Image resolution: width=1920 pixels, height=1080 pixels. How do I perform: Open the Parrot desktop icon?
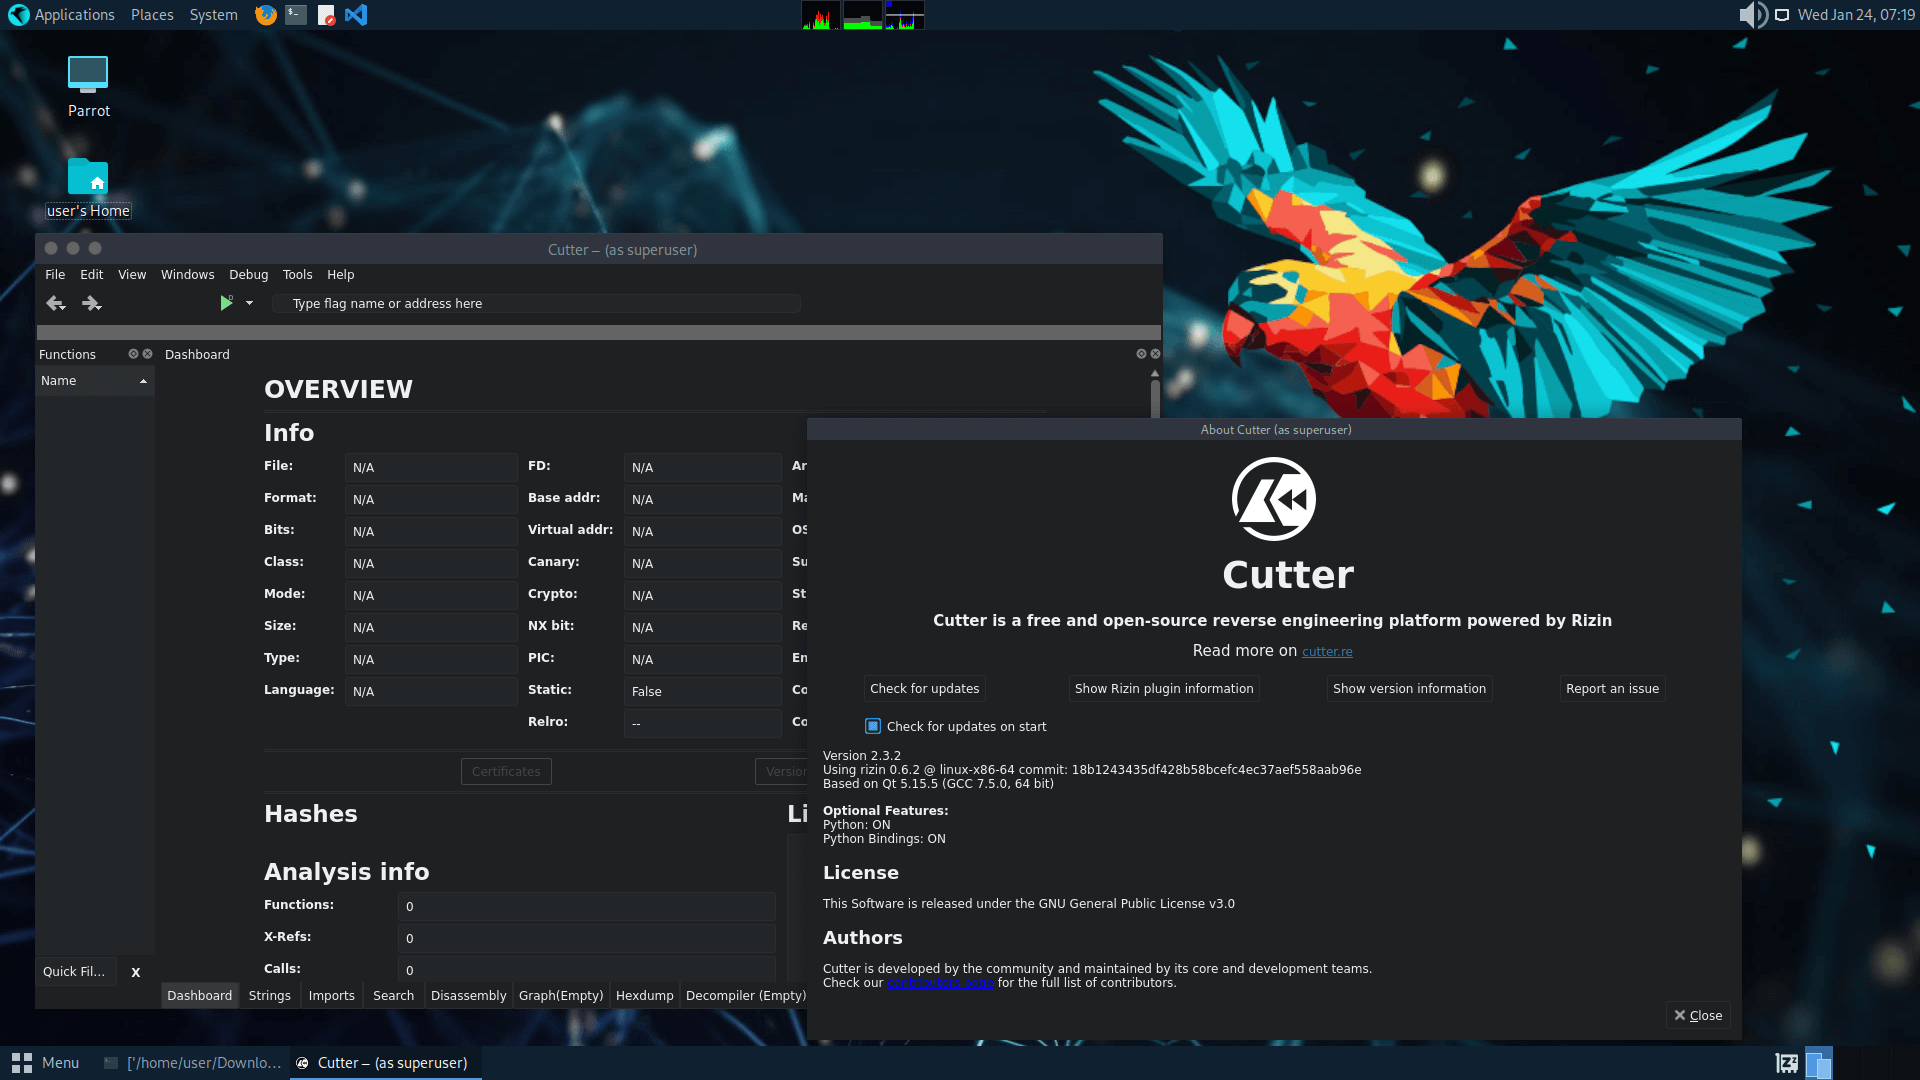[x=88, y=87]
